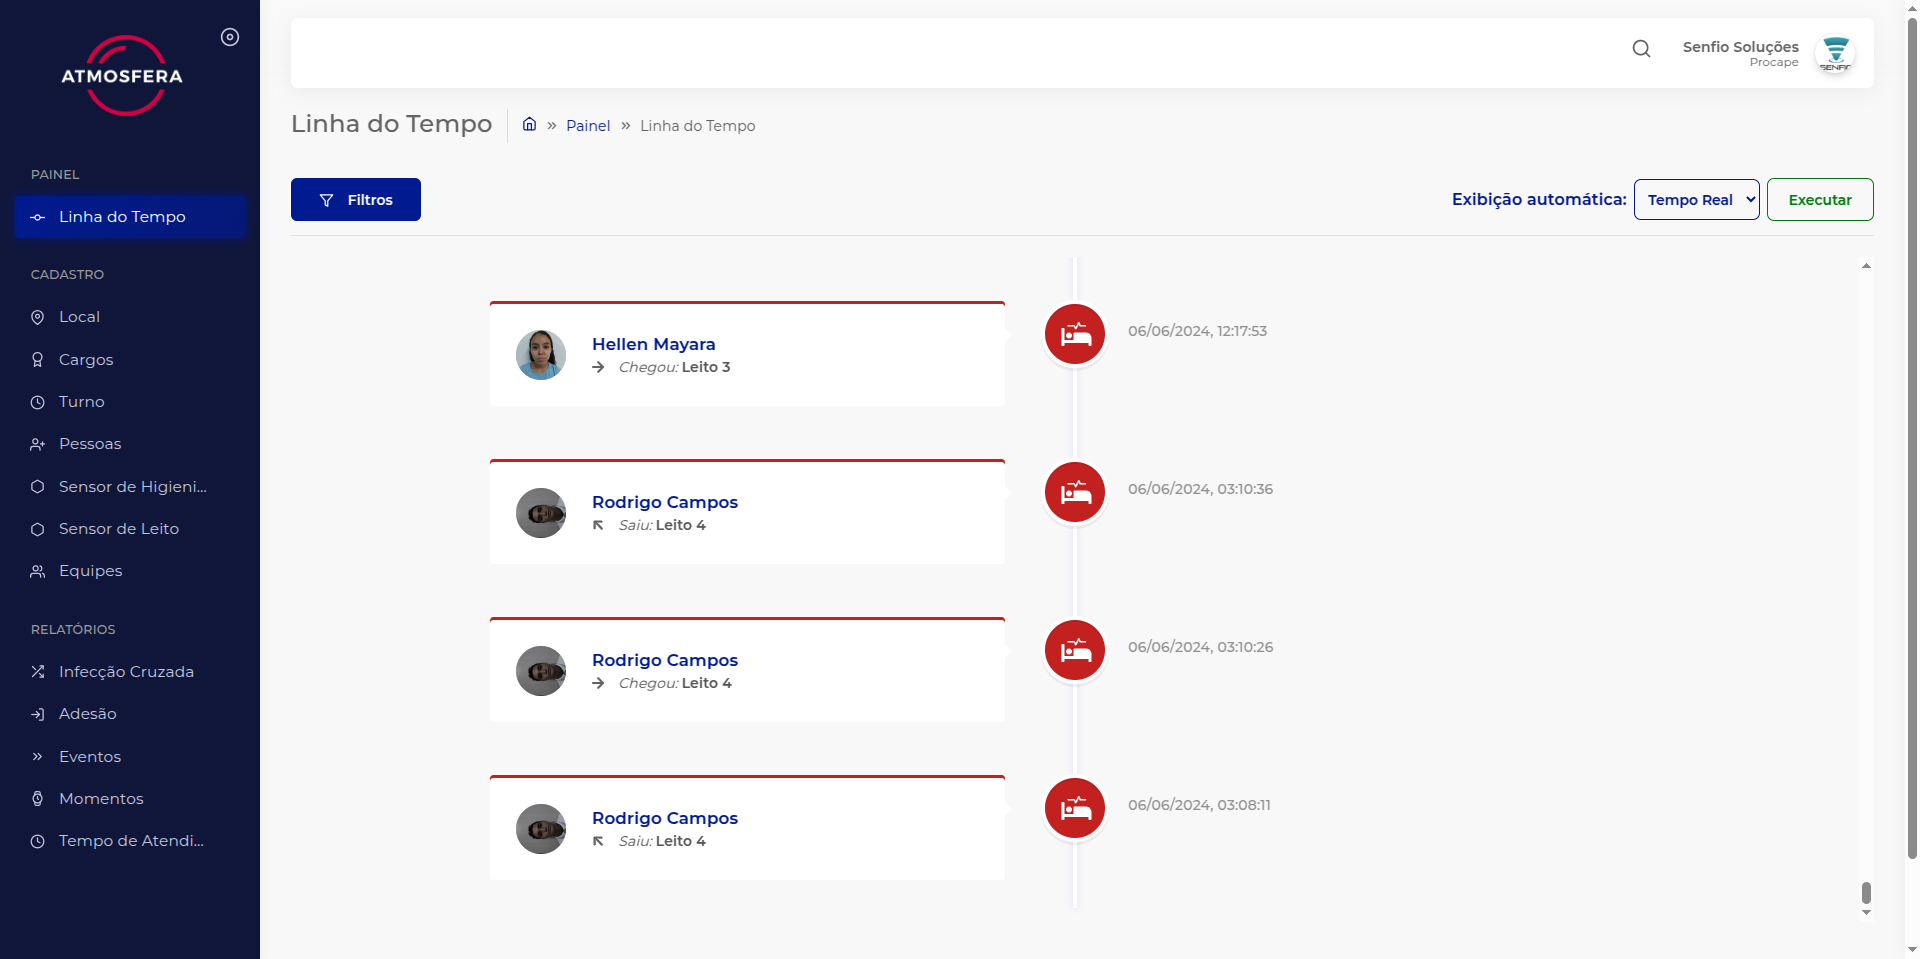Open Linha do Tempo in sidebar
The width and height of the screenshot is (1920, 959).
click(x=122, y=217)
